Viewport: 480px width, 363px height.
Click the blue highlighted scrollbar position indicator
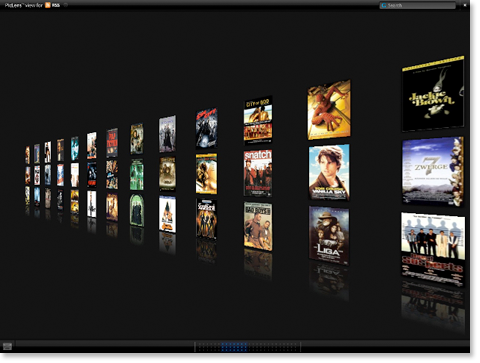(234, 347)
